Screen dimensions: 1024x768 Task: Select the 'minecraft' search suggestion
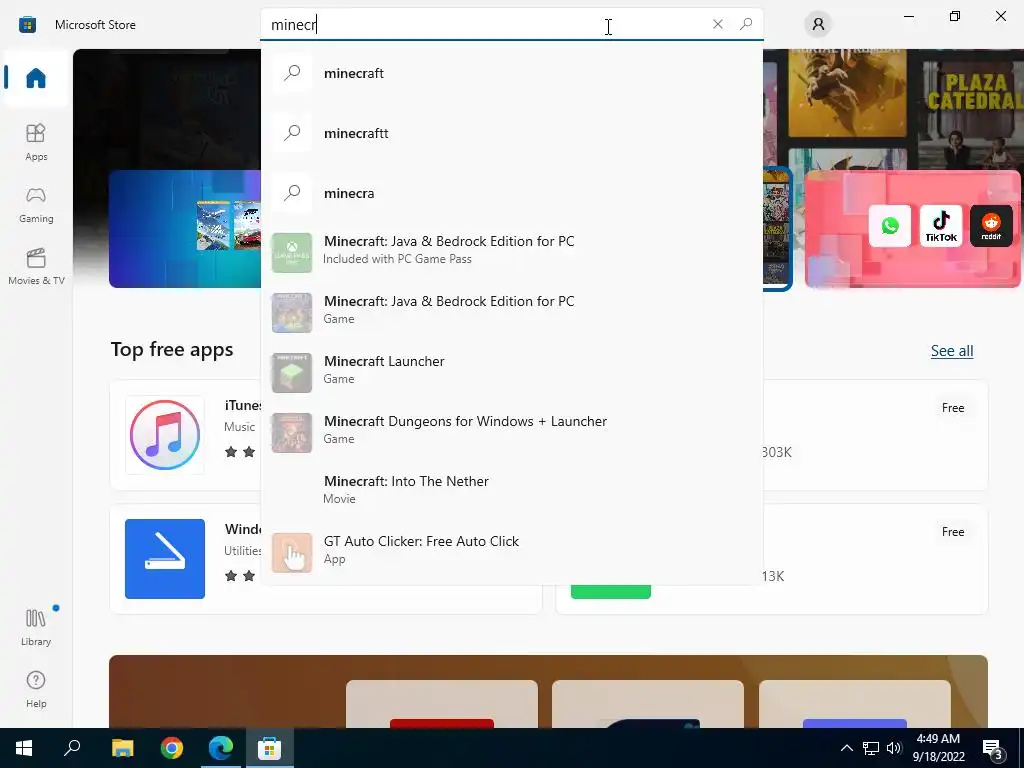pos(511,73)
